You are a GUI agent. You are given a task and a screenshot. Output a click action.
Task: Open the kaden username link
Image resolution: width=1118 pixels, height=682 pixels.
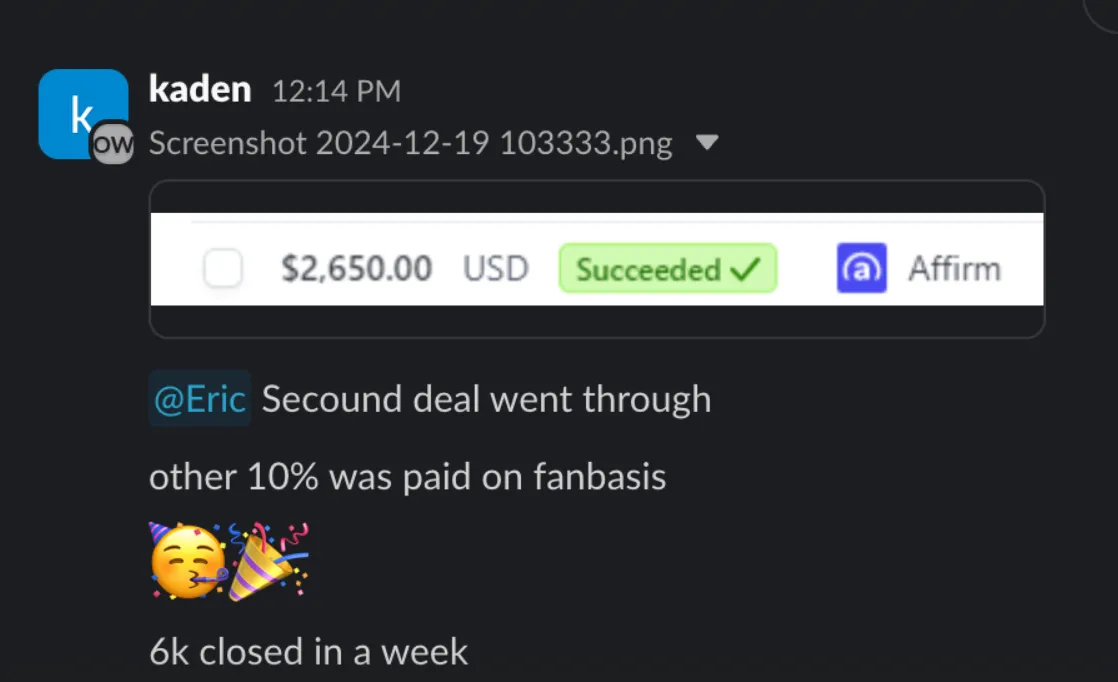(200, 90)
